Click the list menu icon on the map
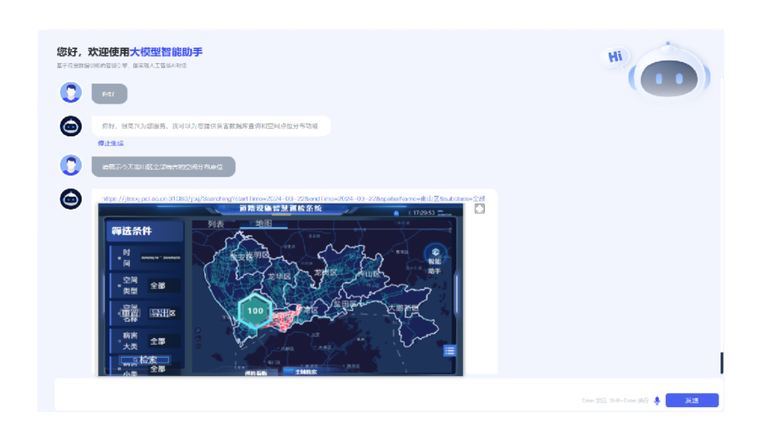This screenshot has height=440, width=760. (x=451, y=350)
